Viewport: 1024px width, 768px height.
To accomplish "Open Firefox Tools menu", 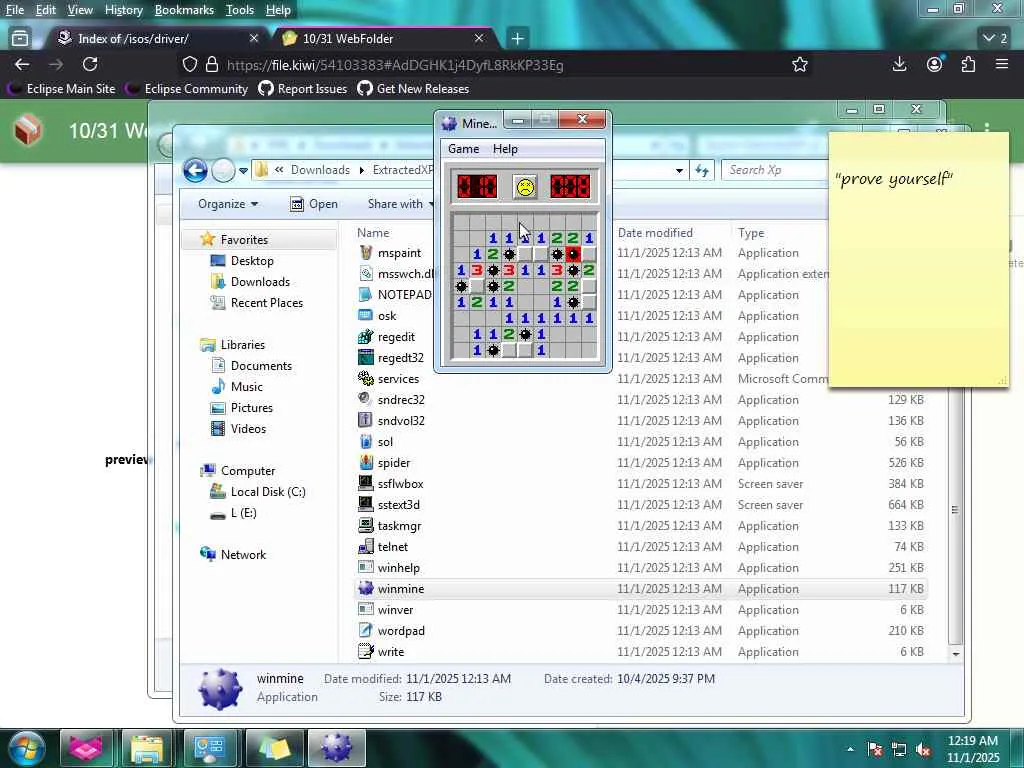I will (239, 10).
